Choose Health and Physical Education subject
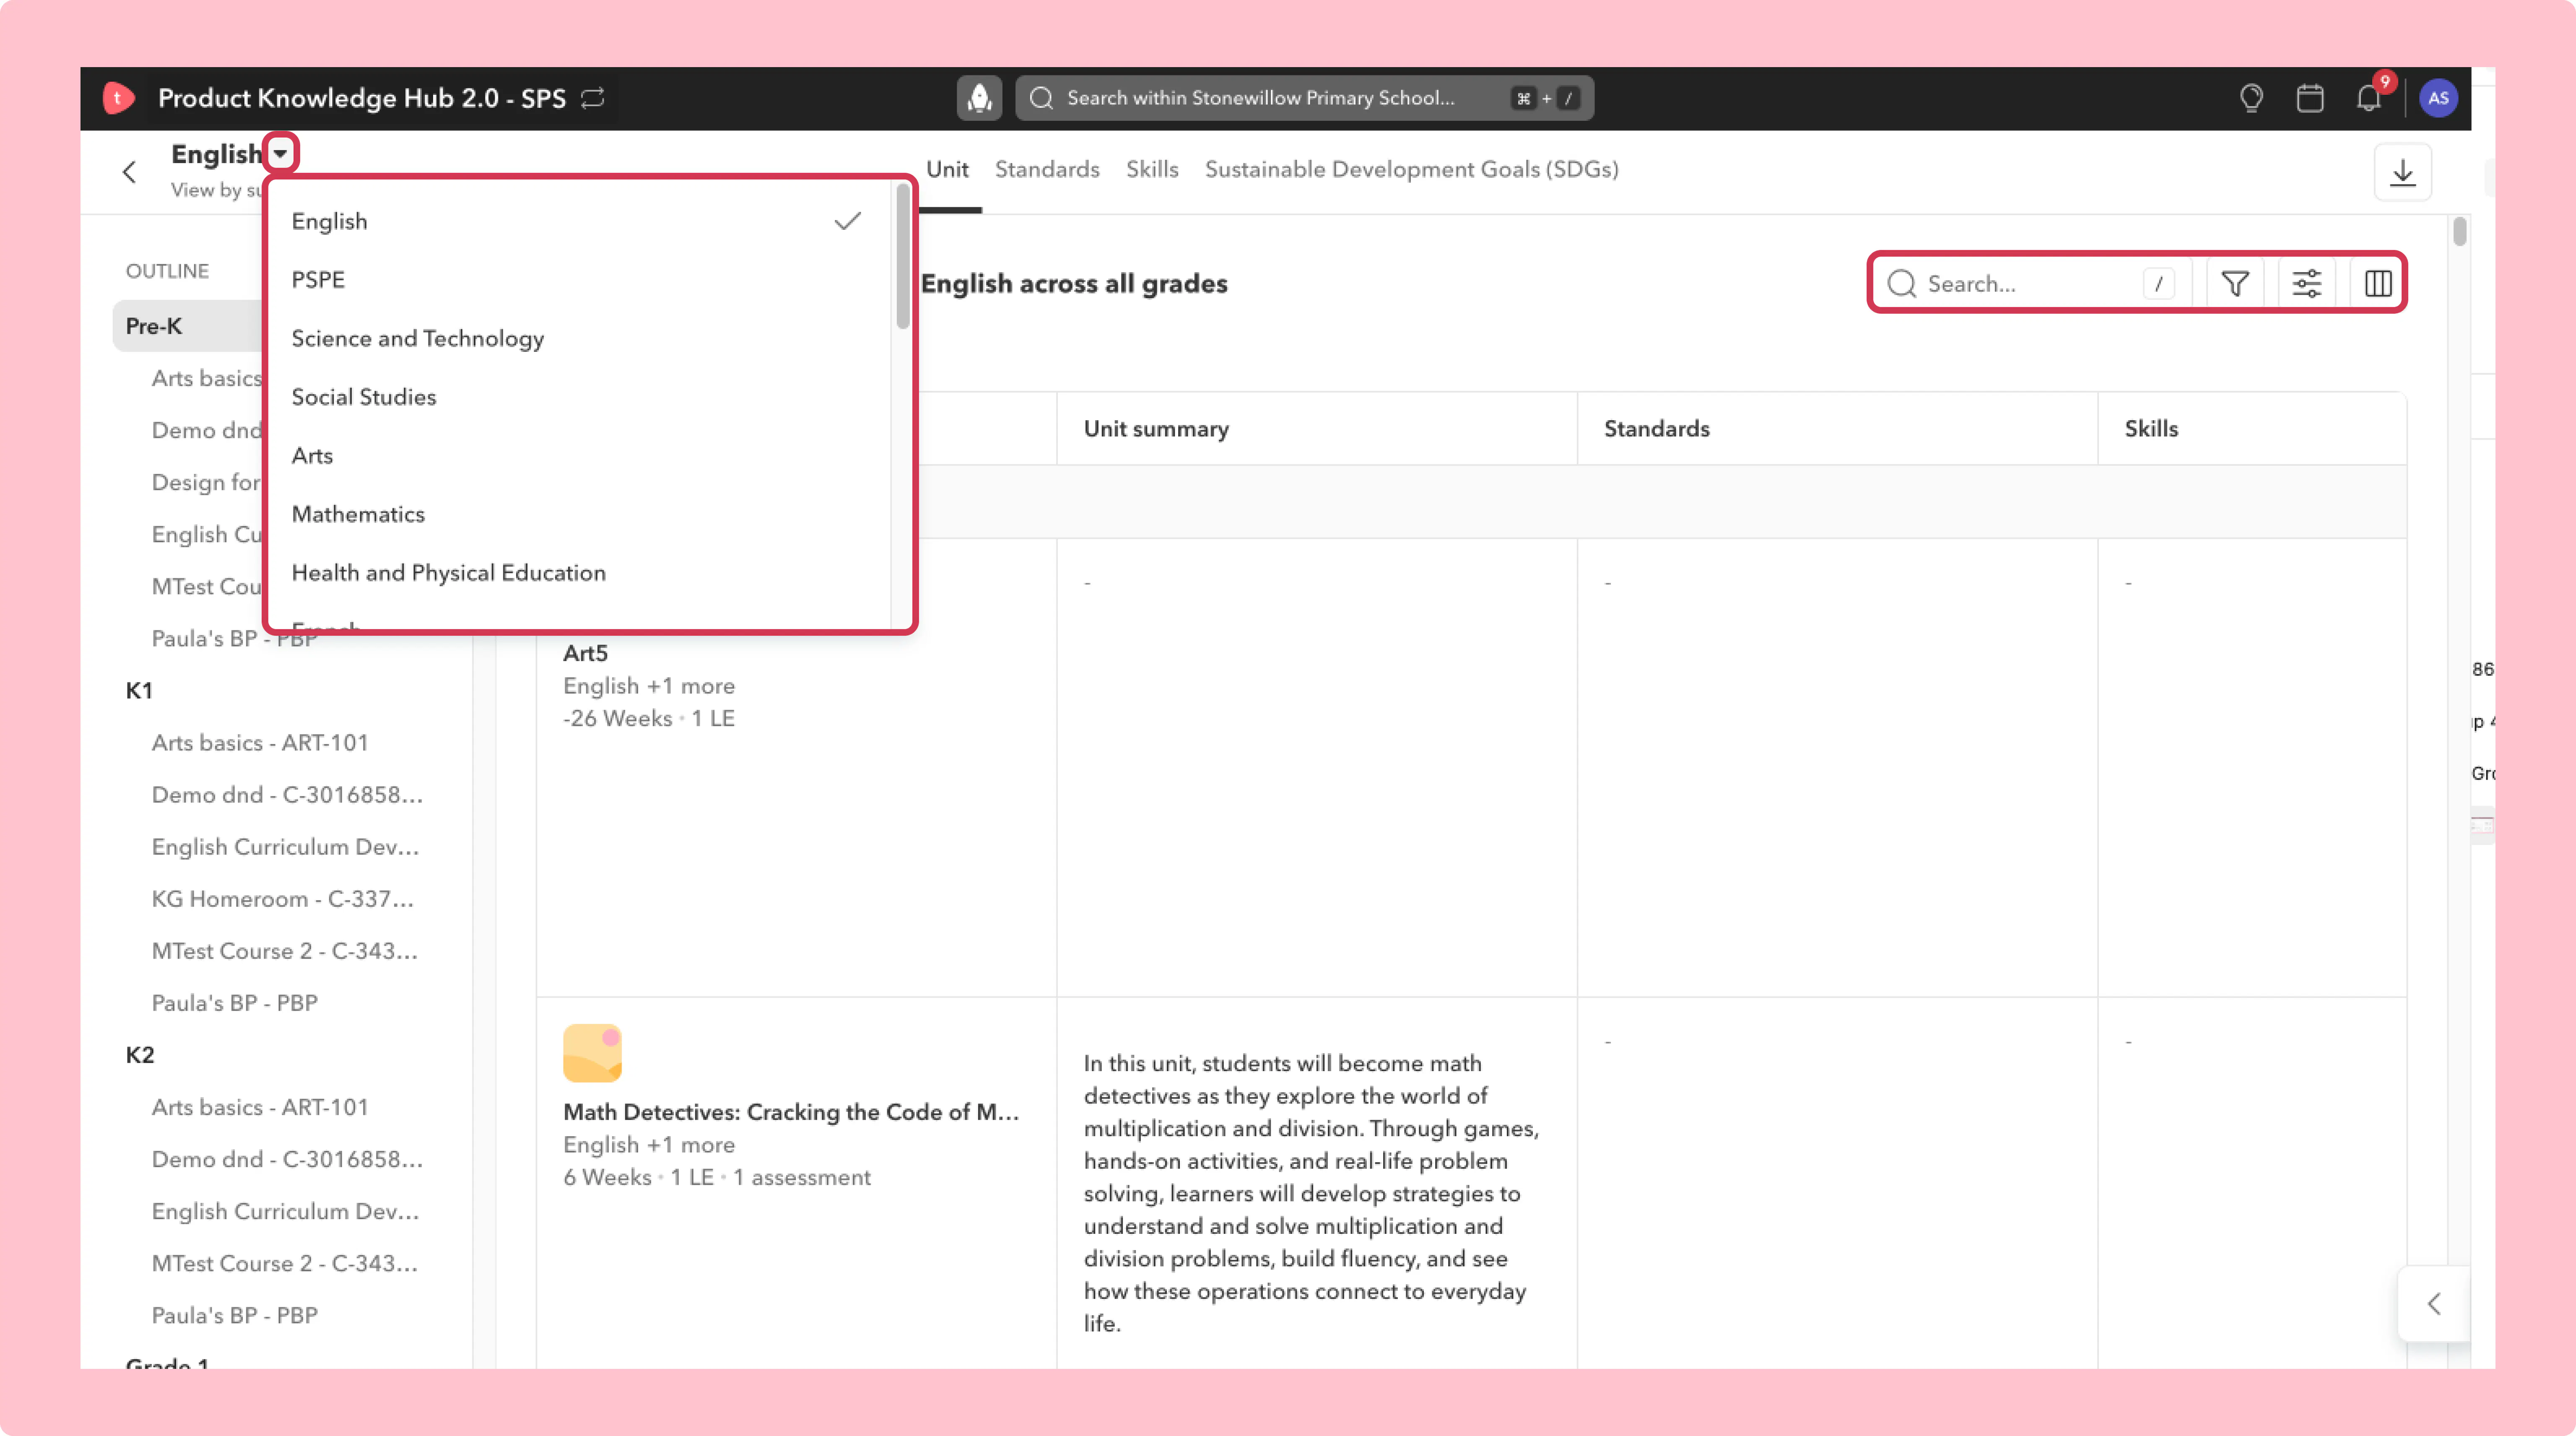 (x=578, y=573)
